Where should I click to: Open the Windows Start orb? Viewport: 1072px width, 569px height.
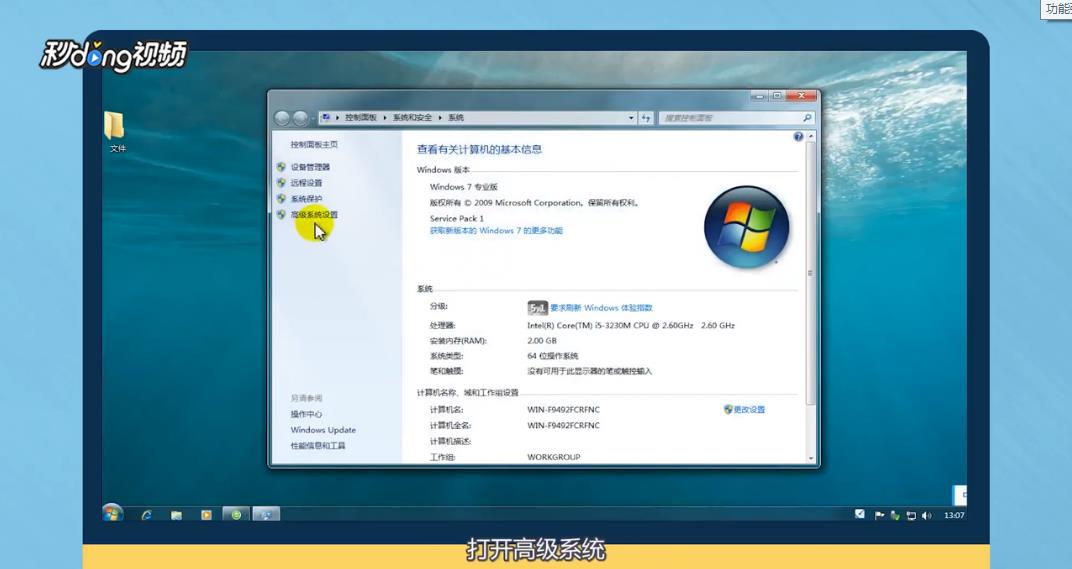coord(112,514)
